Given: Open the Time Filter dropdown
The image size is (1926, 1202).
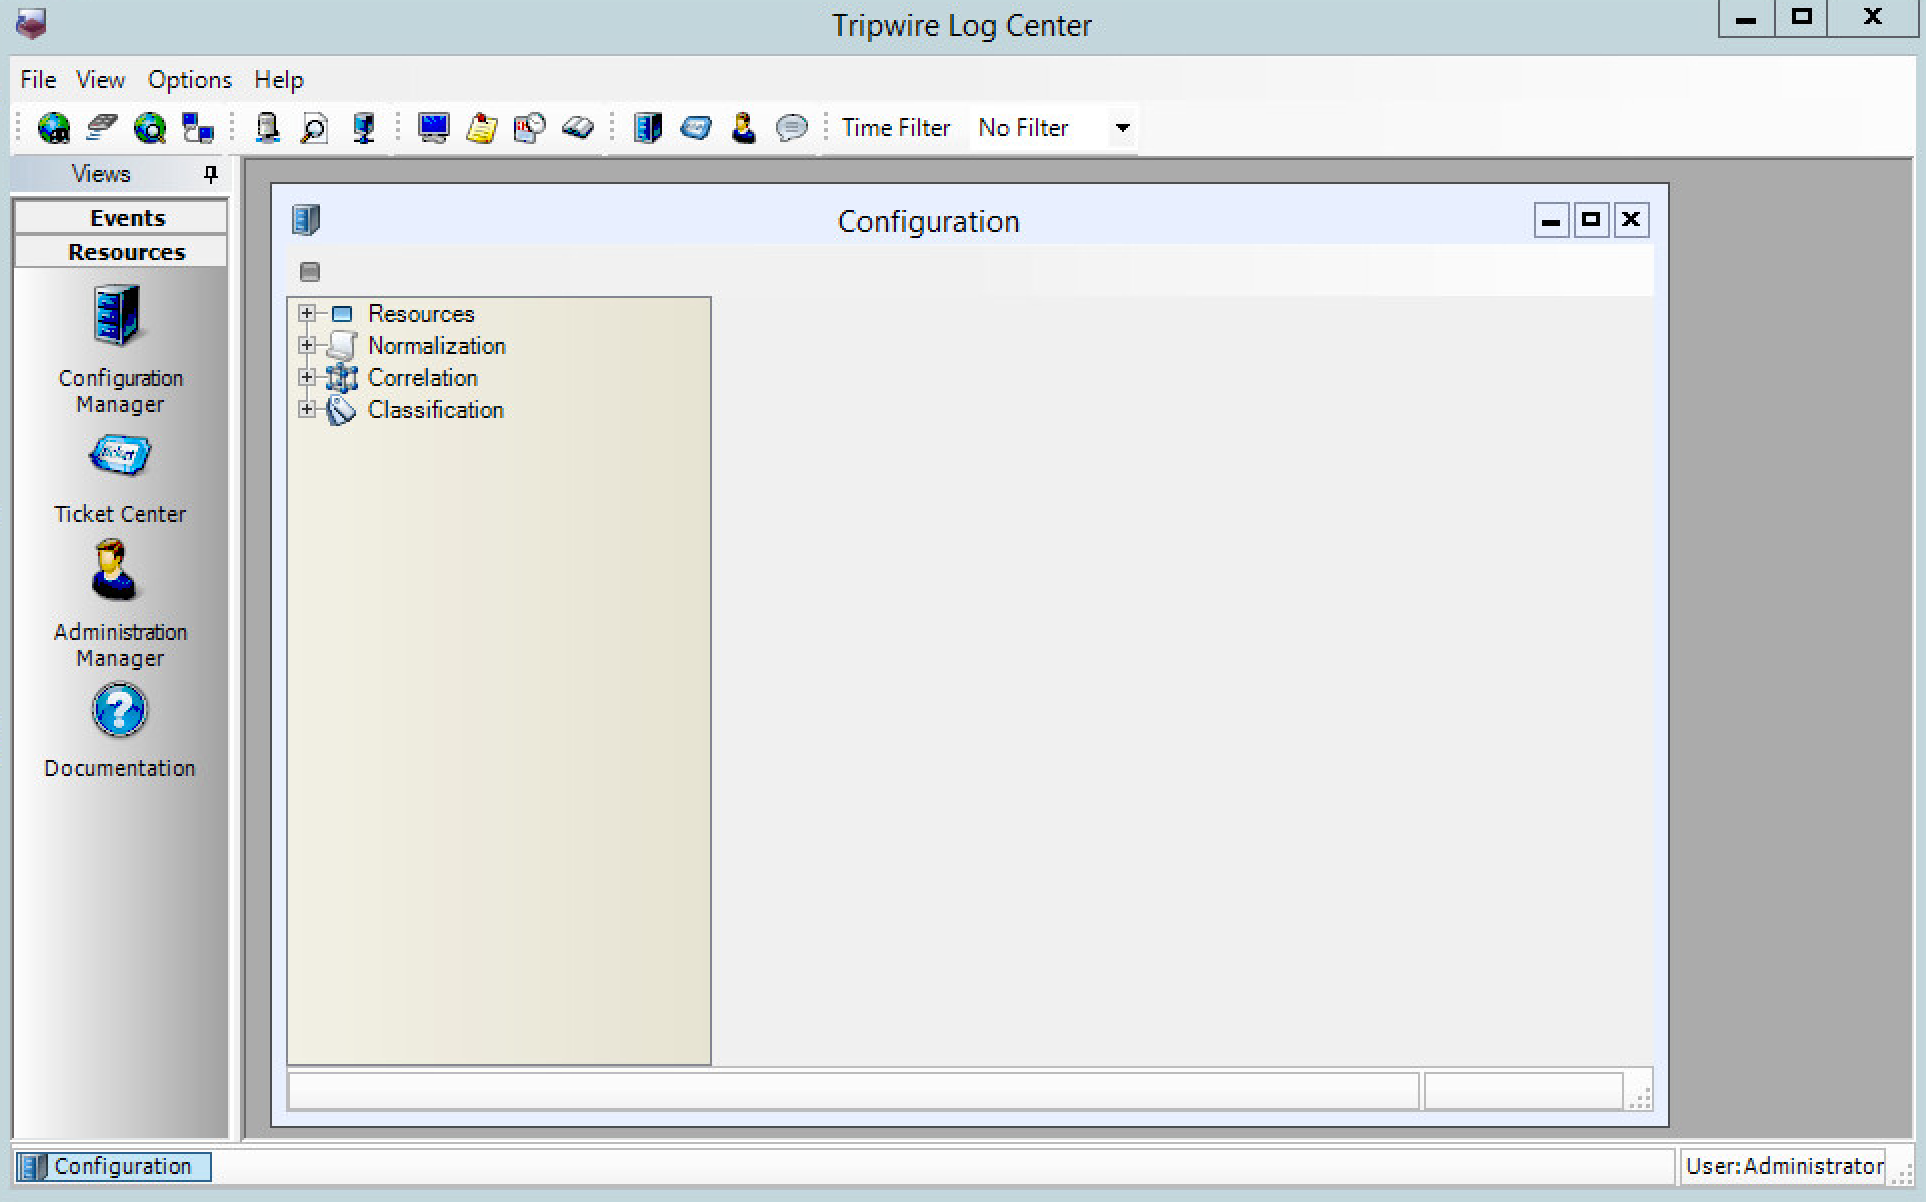Looking at the screenshot, I should pyautogui.click(x=1122, y=128).
